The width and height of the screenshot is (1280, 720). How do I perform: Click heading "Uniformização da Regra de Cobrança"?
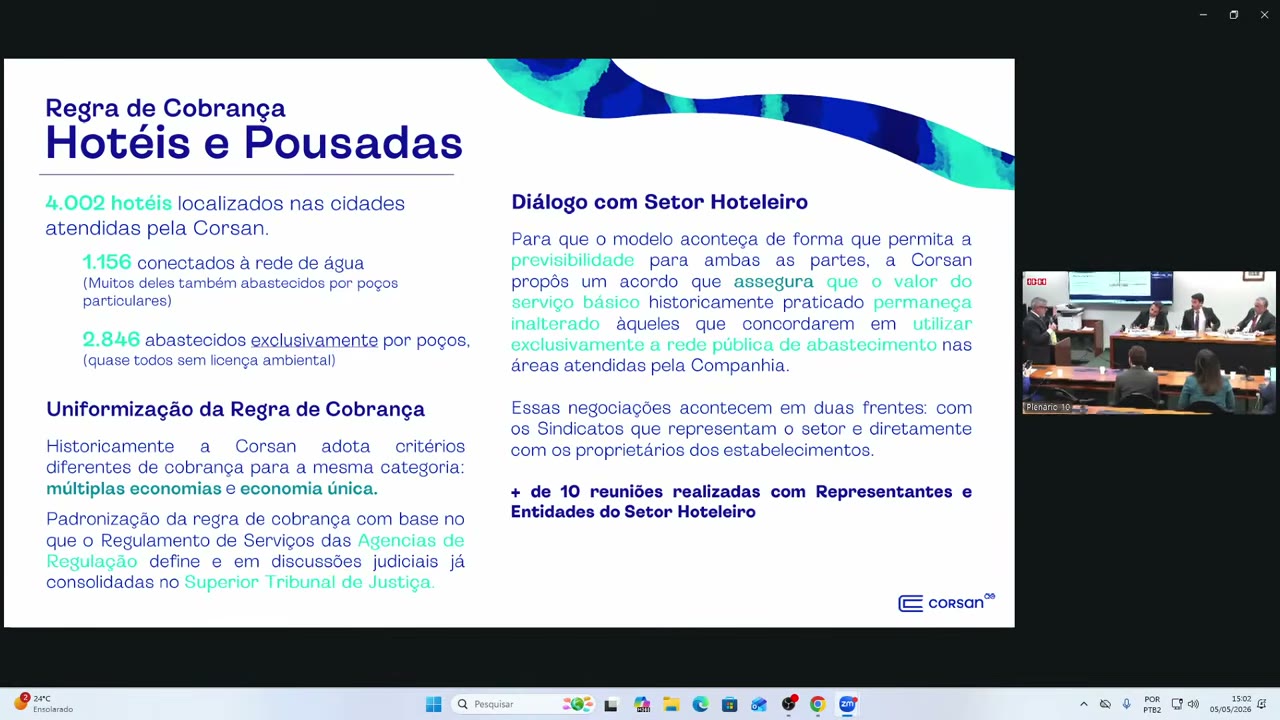[x=236, y=409]
